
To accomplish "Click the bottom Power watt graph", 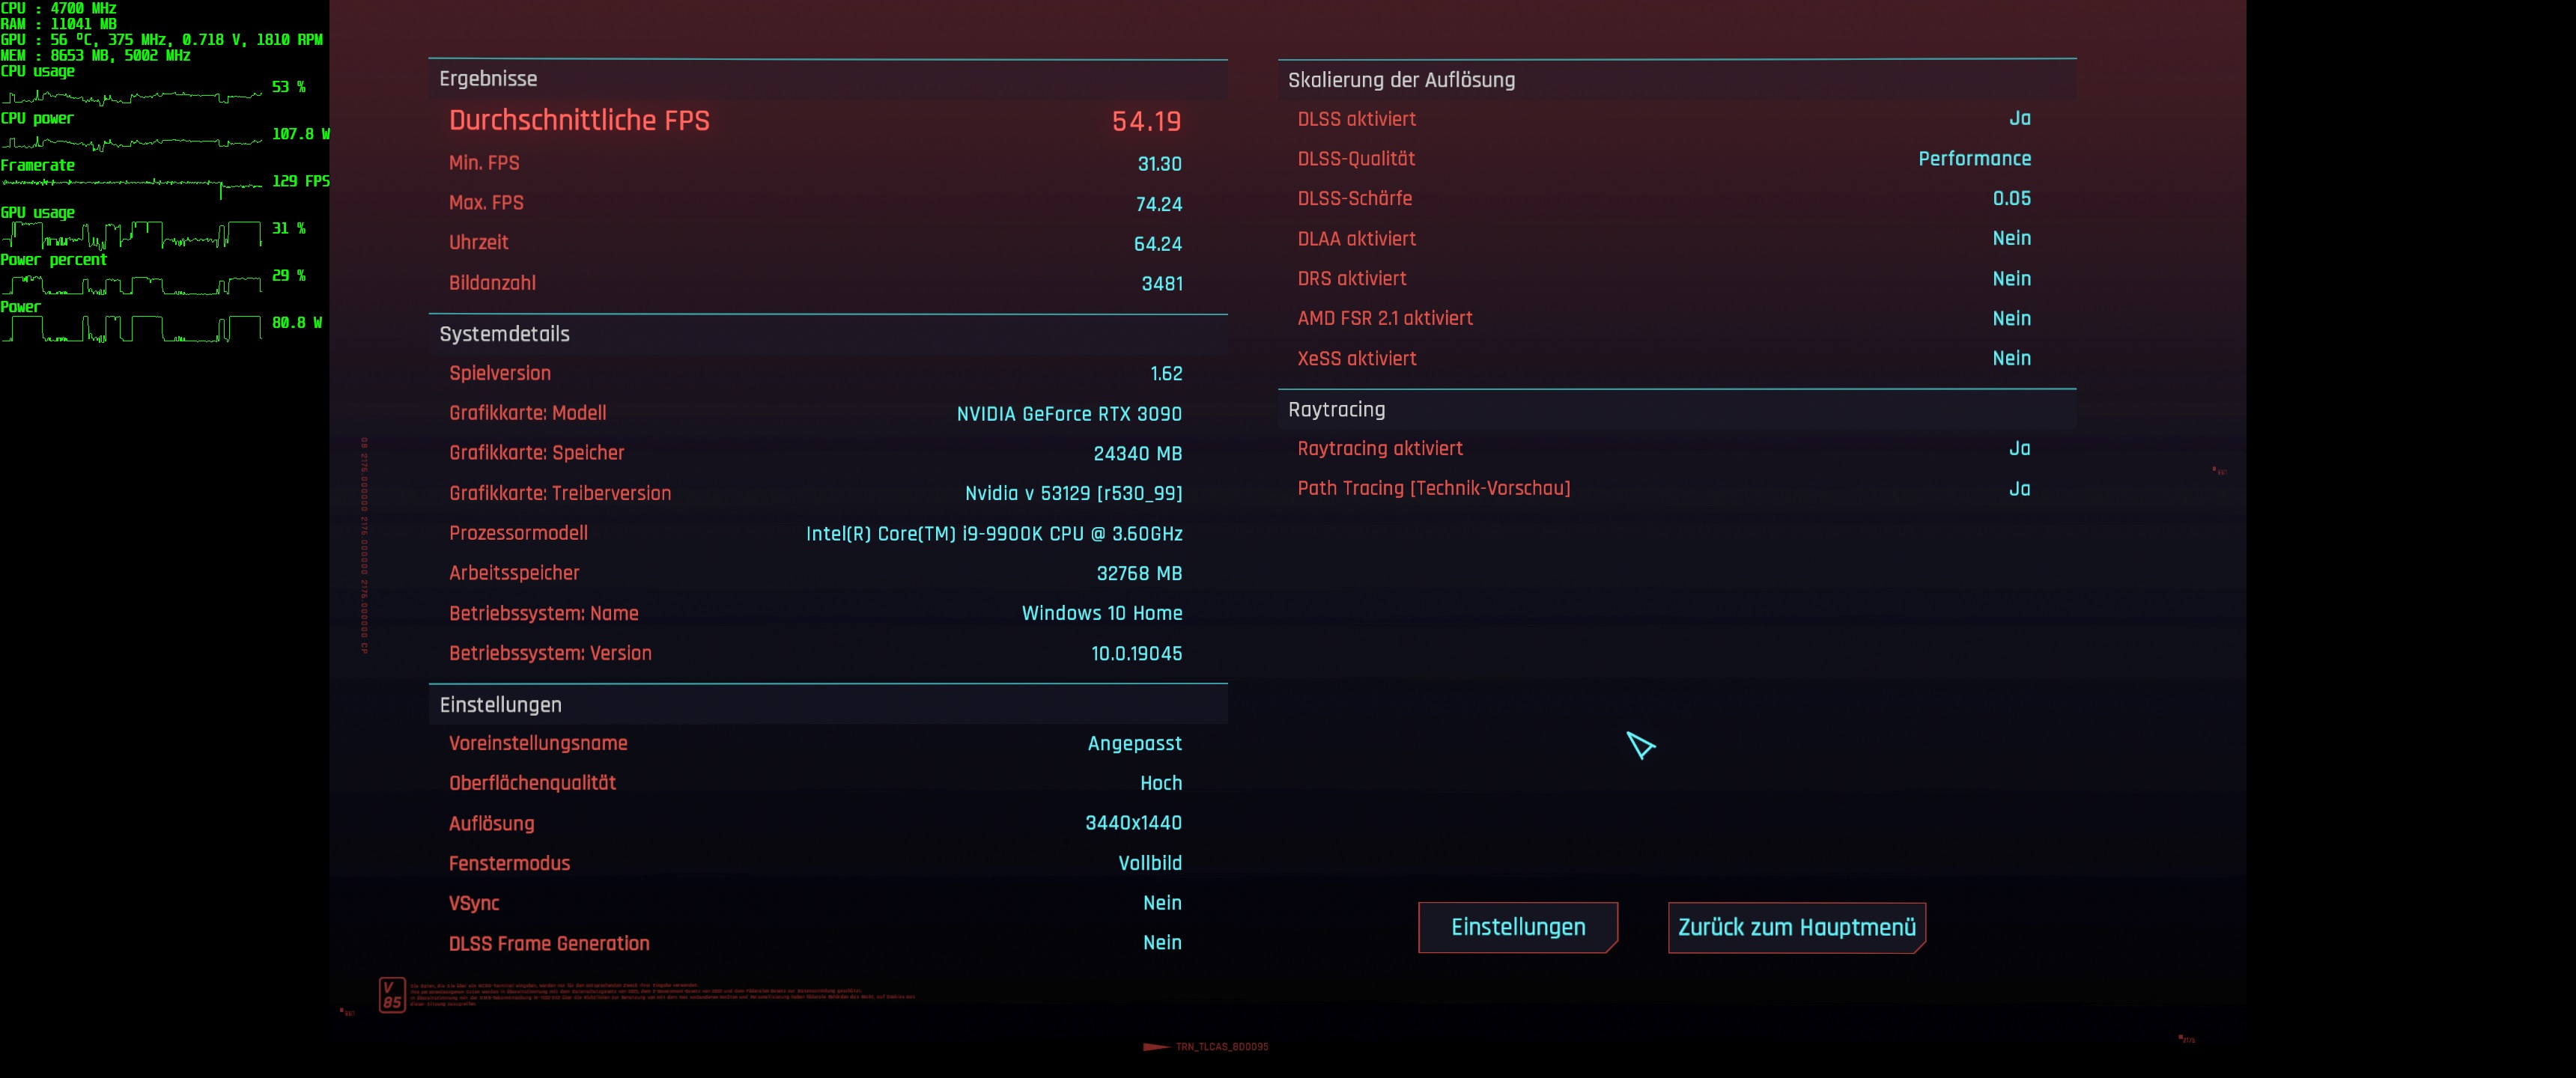I will (x=132, y=329).
